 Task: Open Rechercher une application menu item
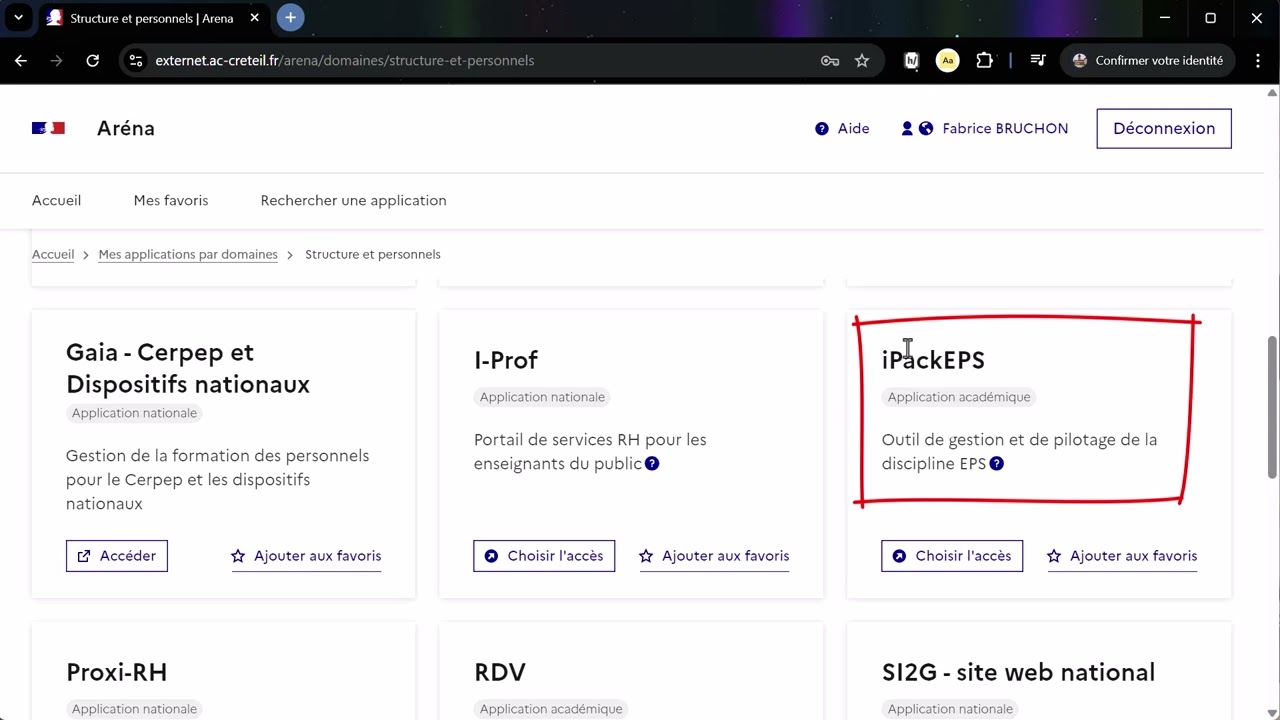coord(353,200)
